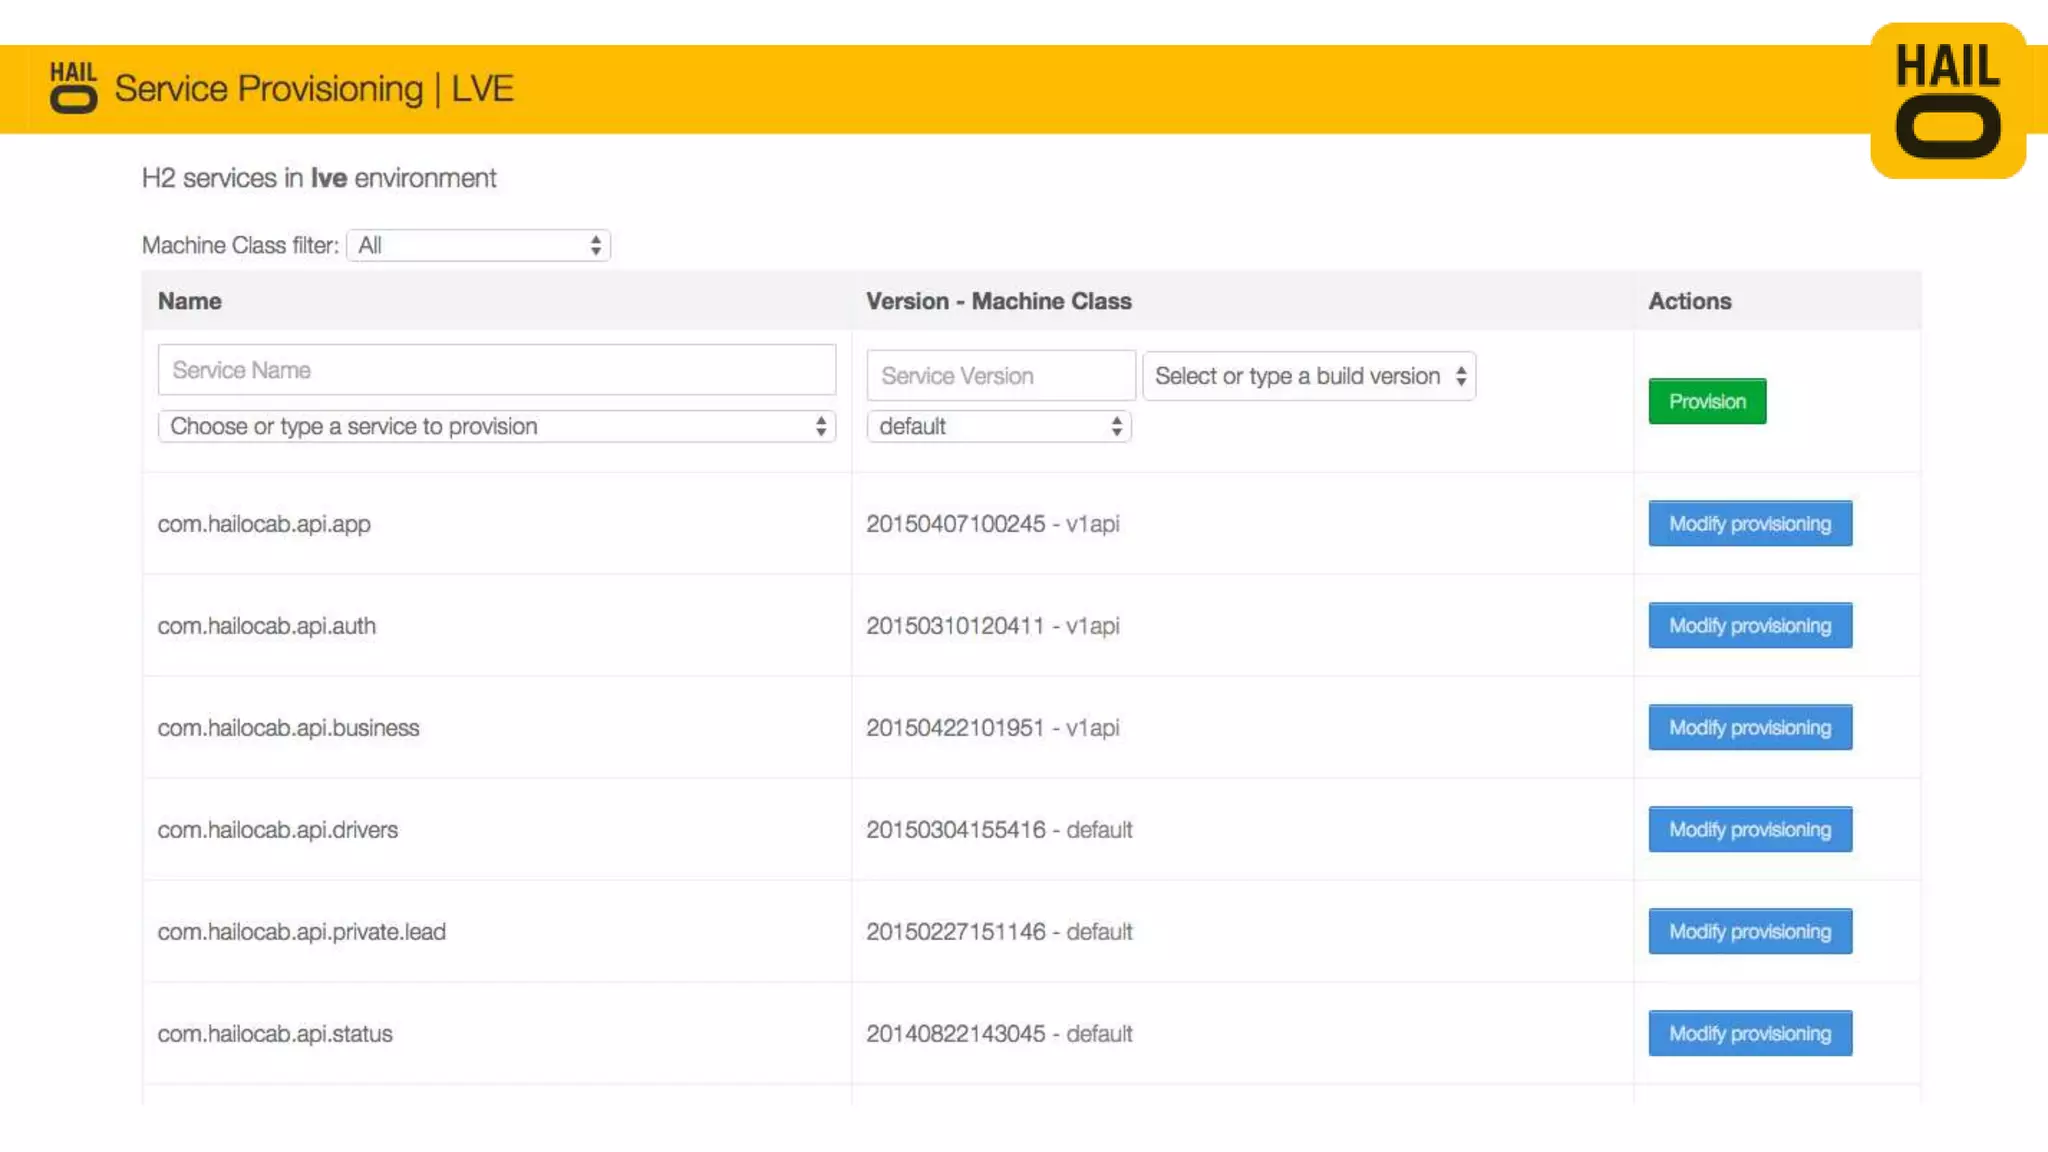
Task: Click the Service Provisioning | LVE title
Action: (x=314, y=89)
